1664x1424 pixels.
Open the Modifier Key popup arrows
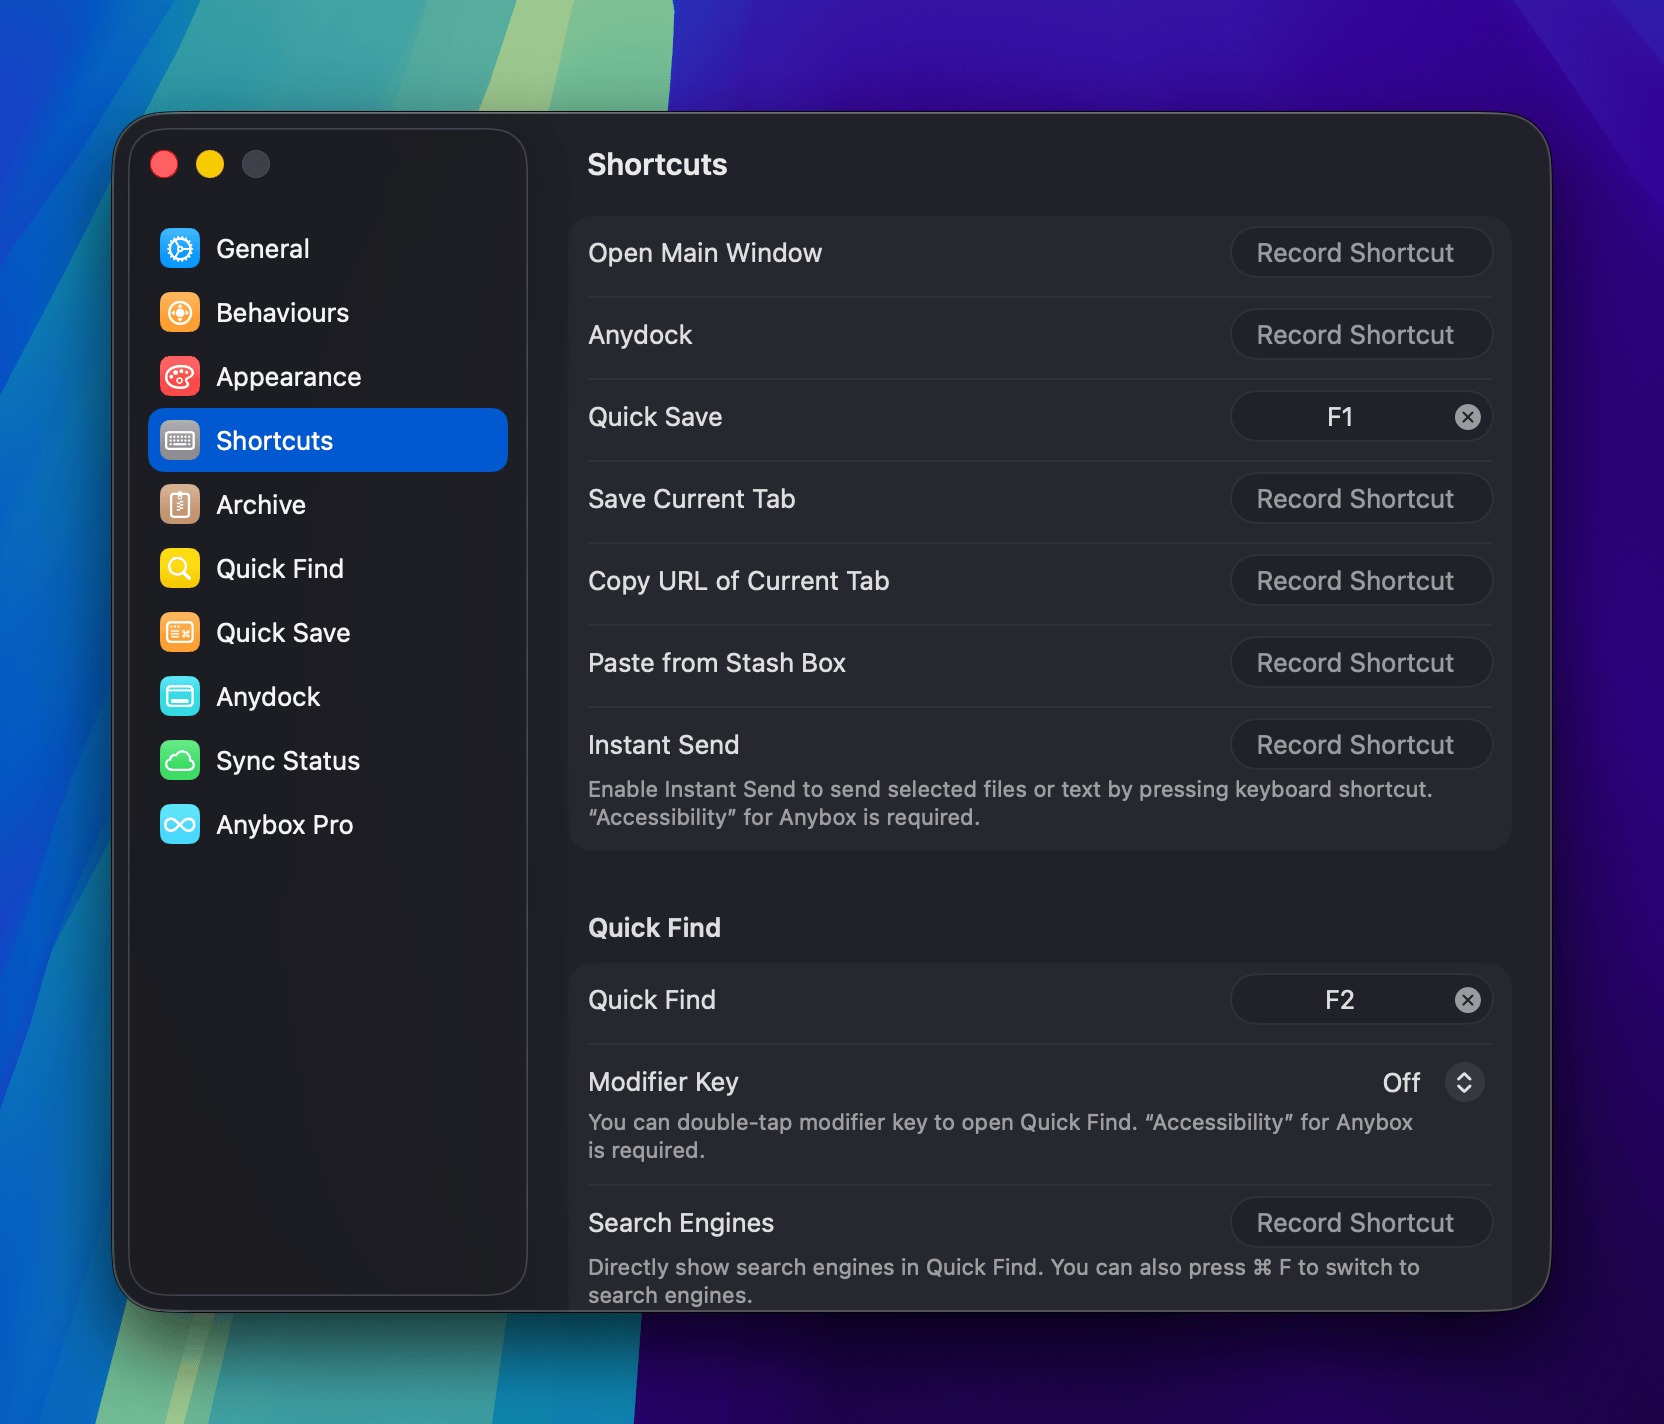pyautogui.click(x=1464, y=1082)
